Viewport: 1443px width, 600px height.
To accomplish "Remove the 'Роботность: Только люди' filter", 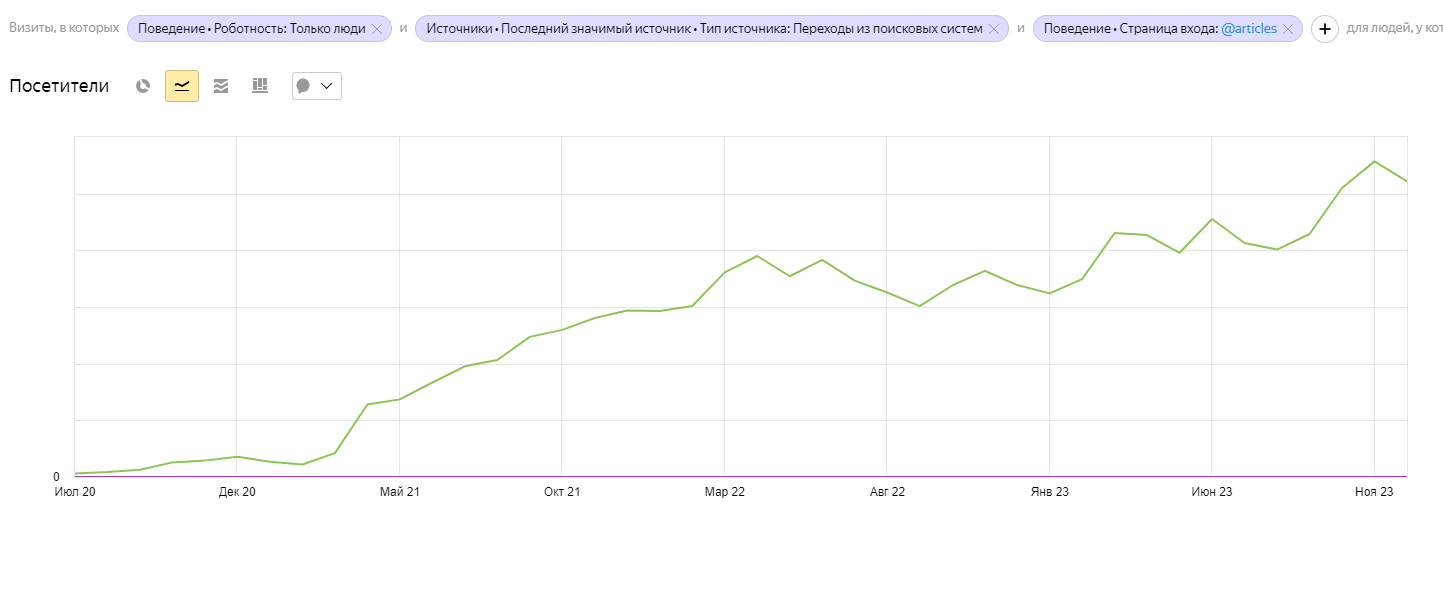I will click(x=377, y=30).
